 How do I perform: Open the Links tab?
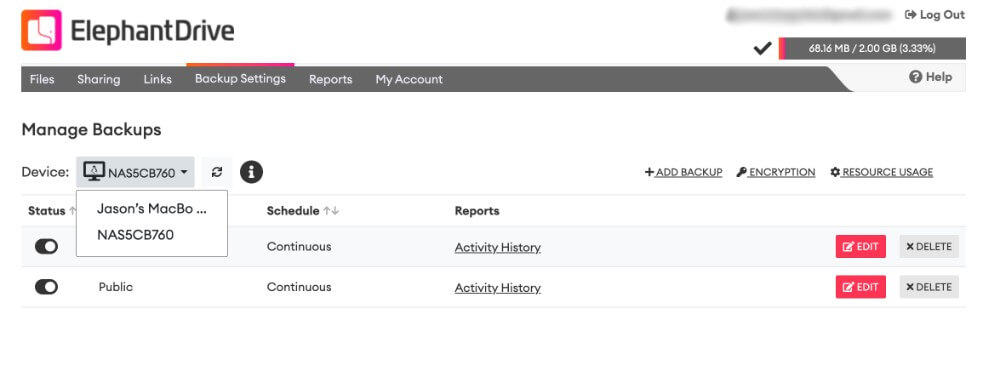(x=158, y=79)
